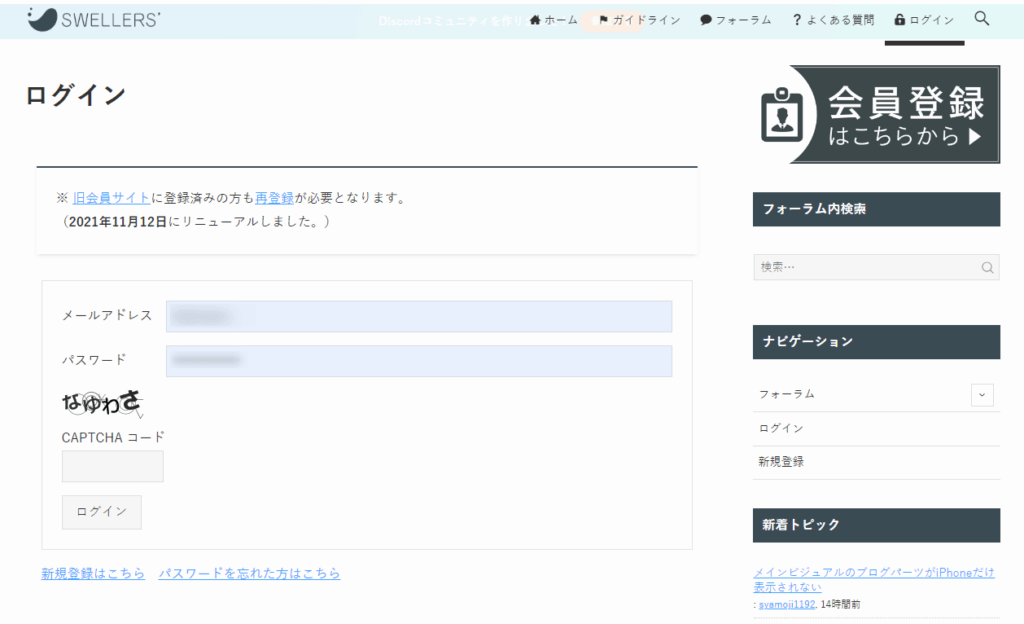Open 新規登録 in sidebar navigation
This screenshot has height=624, width=1024.
tap(781, 462)
